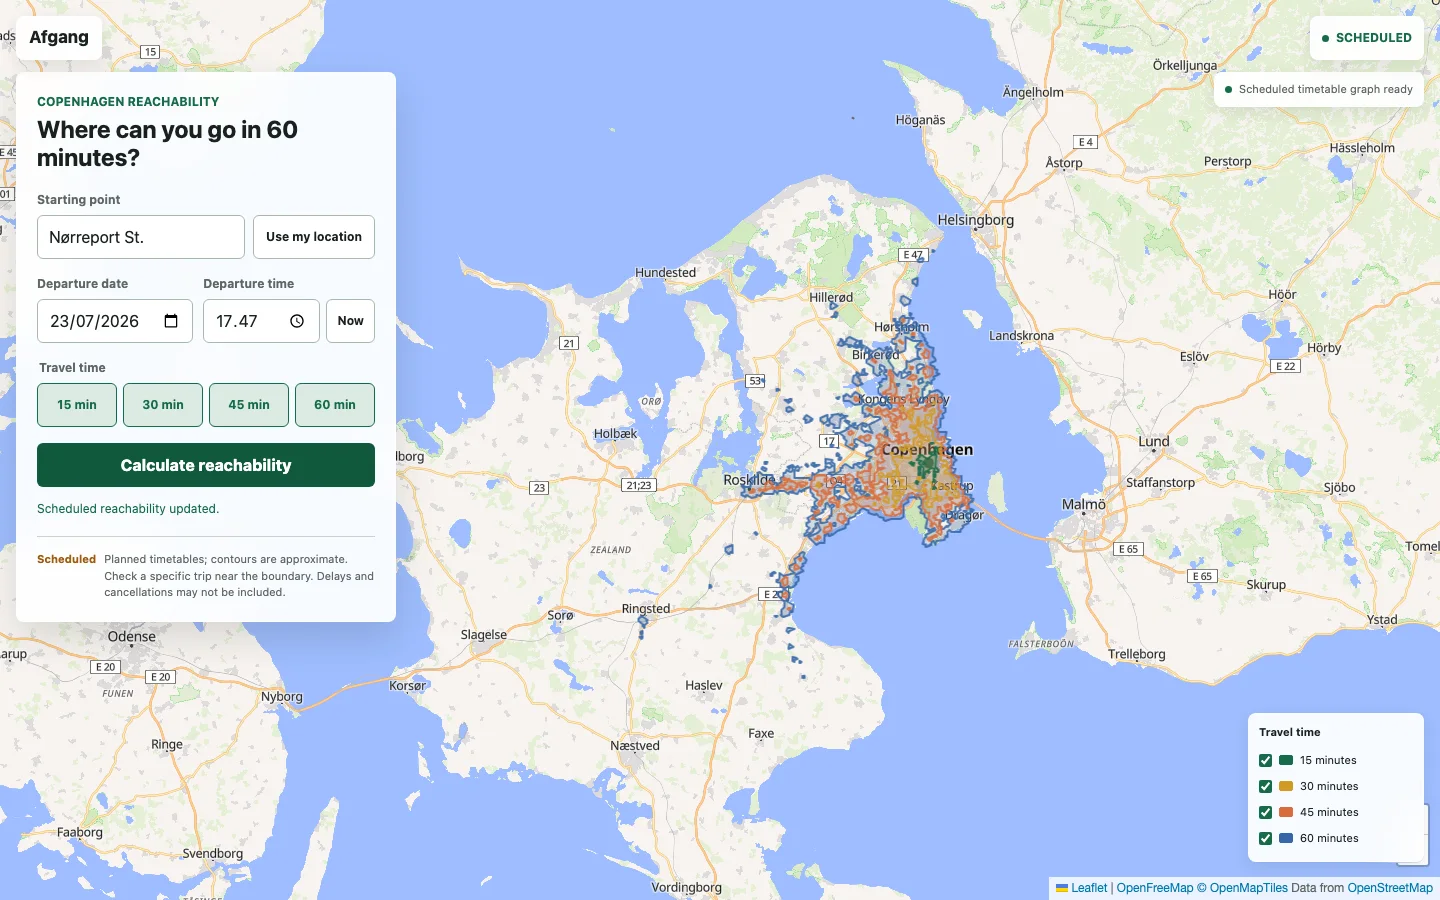
Task: Click the Use my location button
Action: (x=314, y=237)
